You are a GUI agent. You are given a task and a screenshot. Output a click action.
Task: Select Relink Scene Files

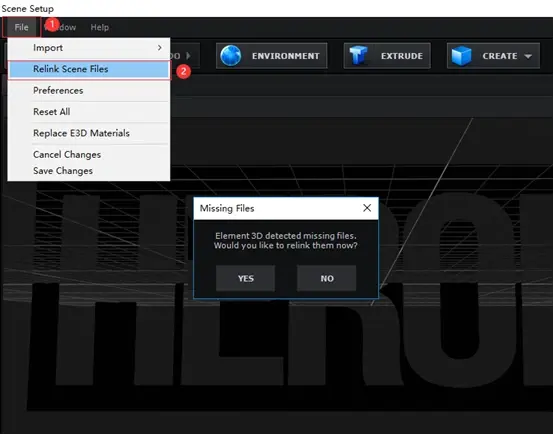coord(89,69)
